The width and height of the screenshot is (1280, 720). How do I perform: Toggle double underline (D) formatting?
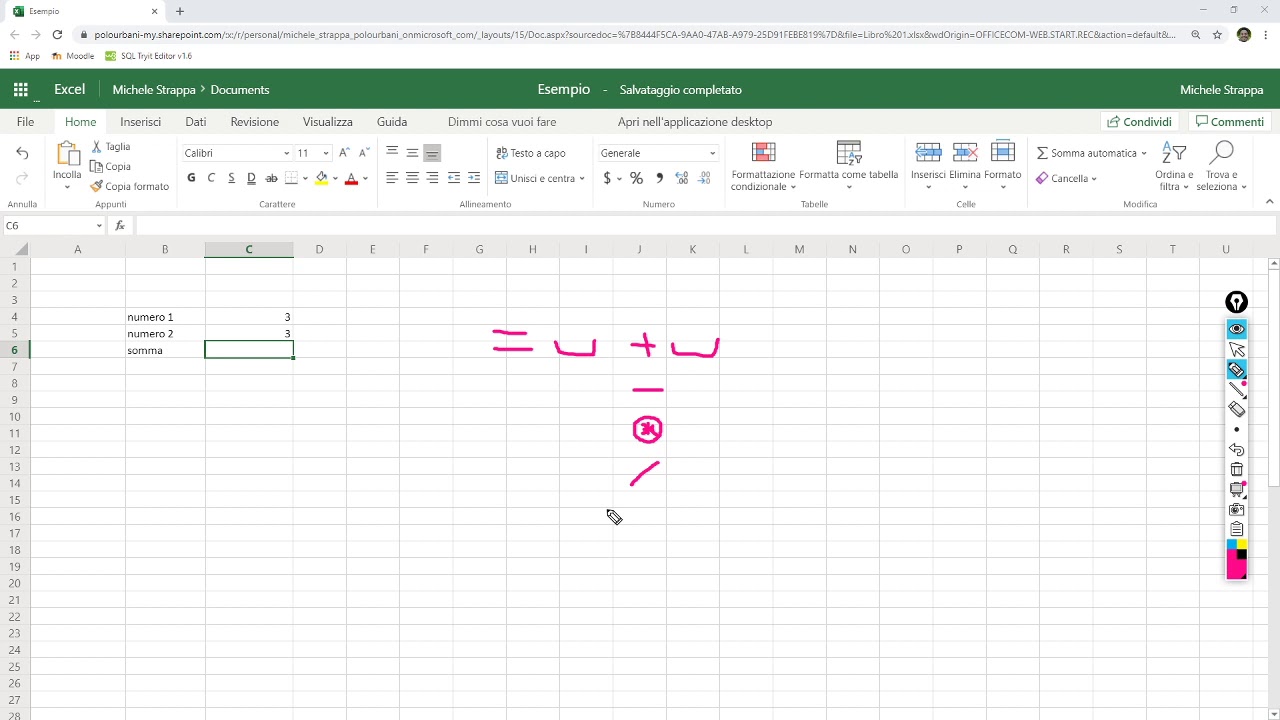coord(251,178)
